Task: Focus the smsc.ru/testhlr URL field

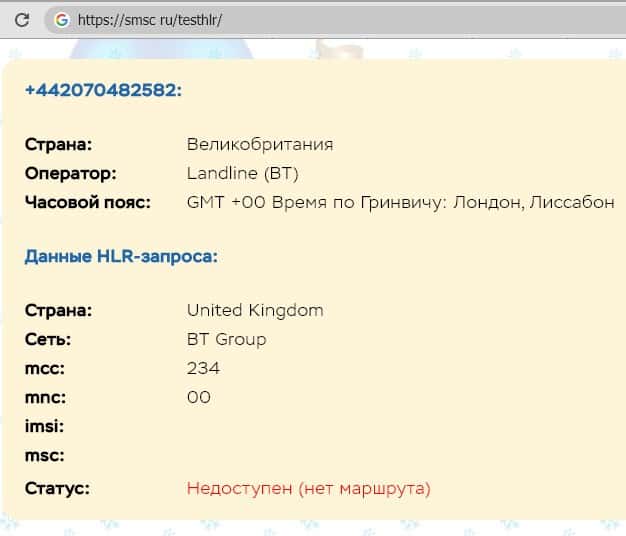Action: point(335,20)
